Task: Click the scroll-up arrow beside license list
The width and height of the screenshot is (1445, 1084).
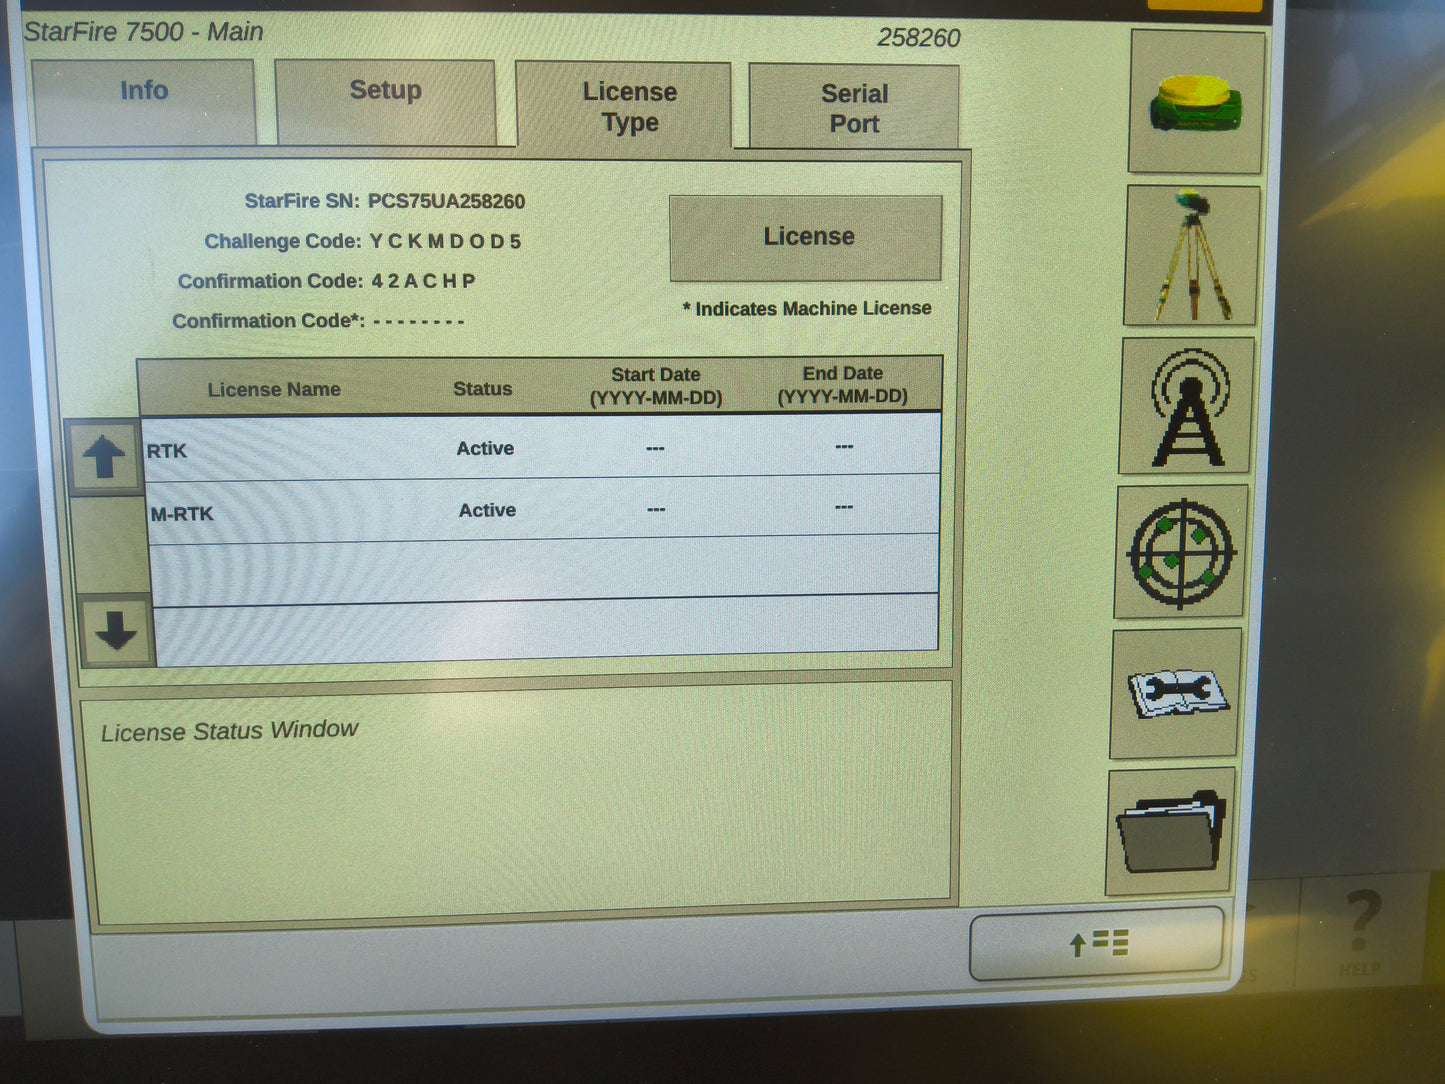Action: click(104, 453)
